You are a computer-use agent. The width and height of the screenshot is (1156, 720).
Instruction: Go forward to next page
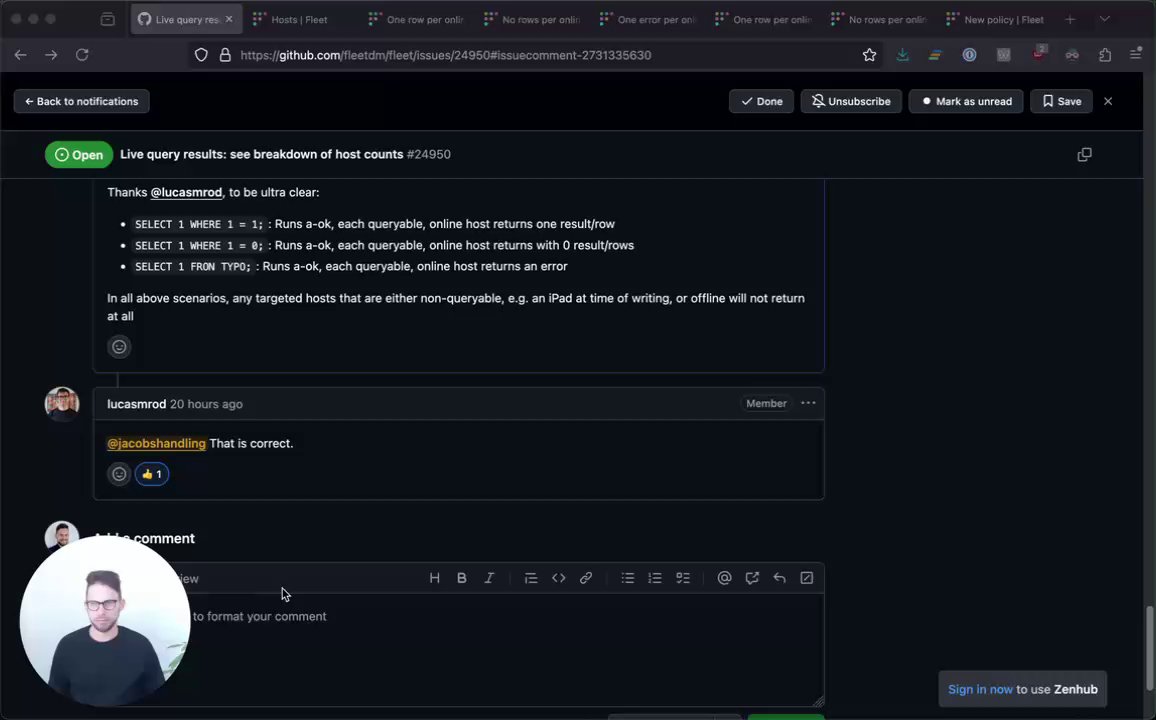(x=51, y=55)
